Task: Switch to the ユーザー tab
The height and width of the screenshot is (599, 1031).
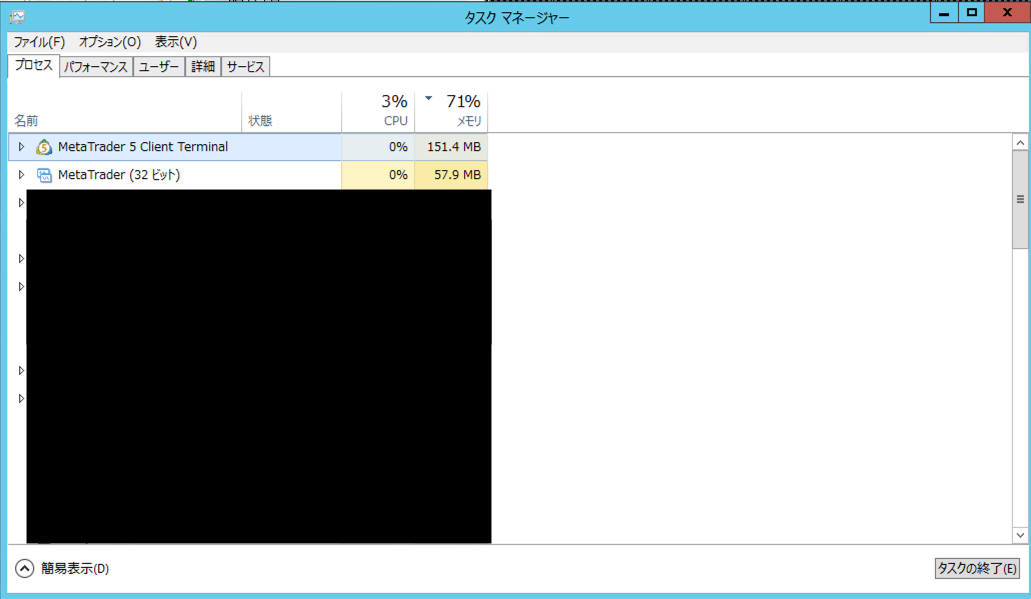Action: (x=159, y=67)
